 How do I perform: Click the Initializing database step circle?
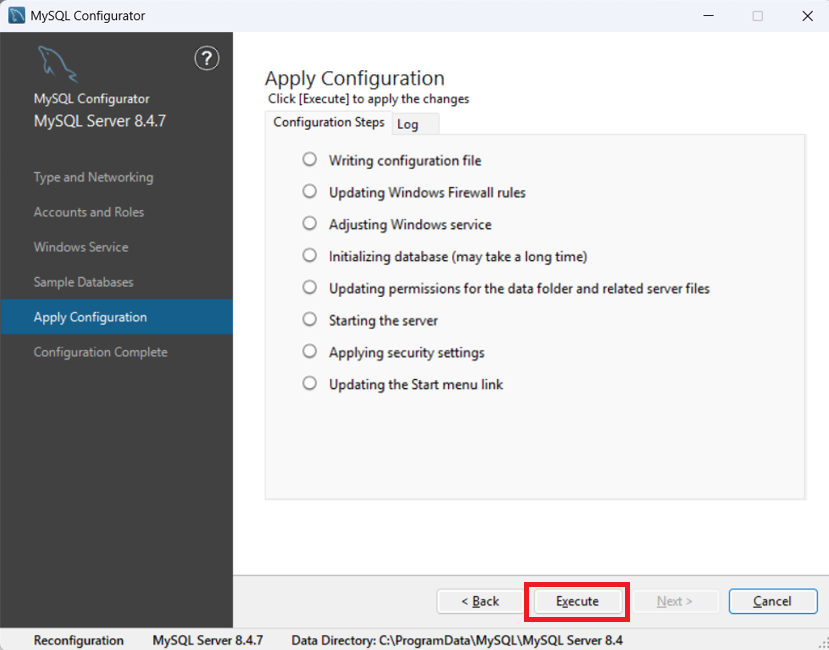point(310,256)
